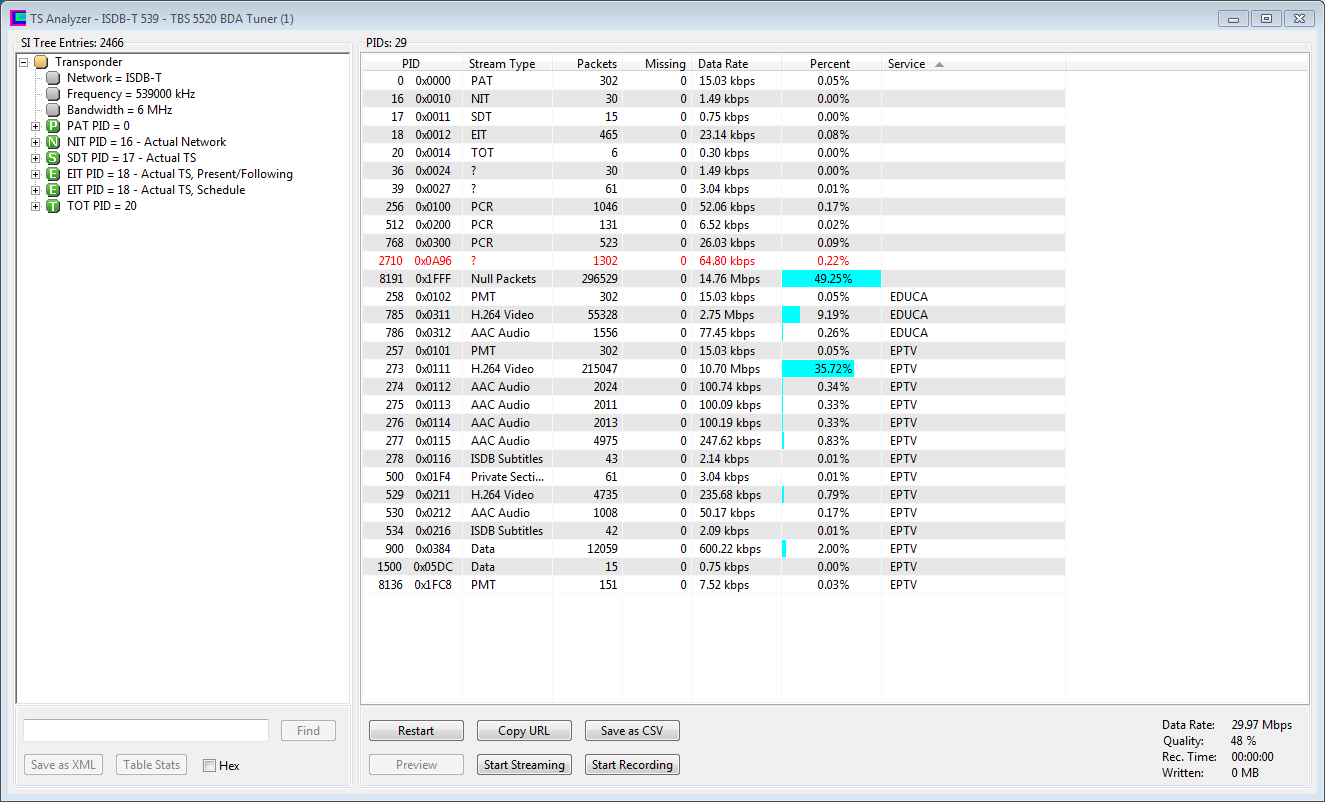Expand the TOT PID = 20 node
Viewport: 1325px width, 802px height.
coord(36,206)
